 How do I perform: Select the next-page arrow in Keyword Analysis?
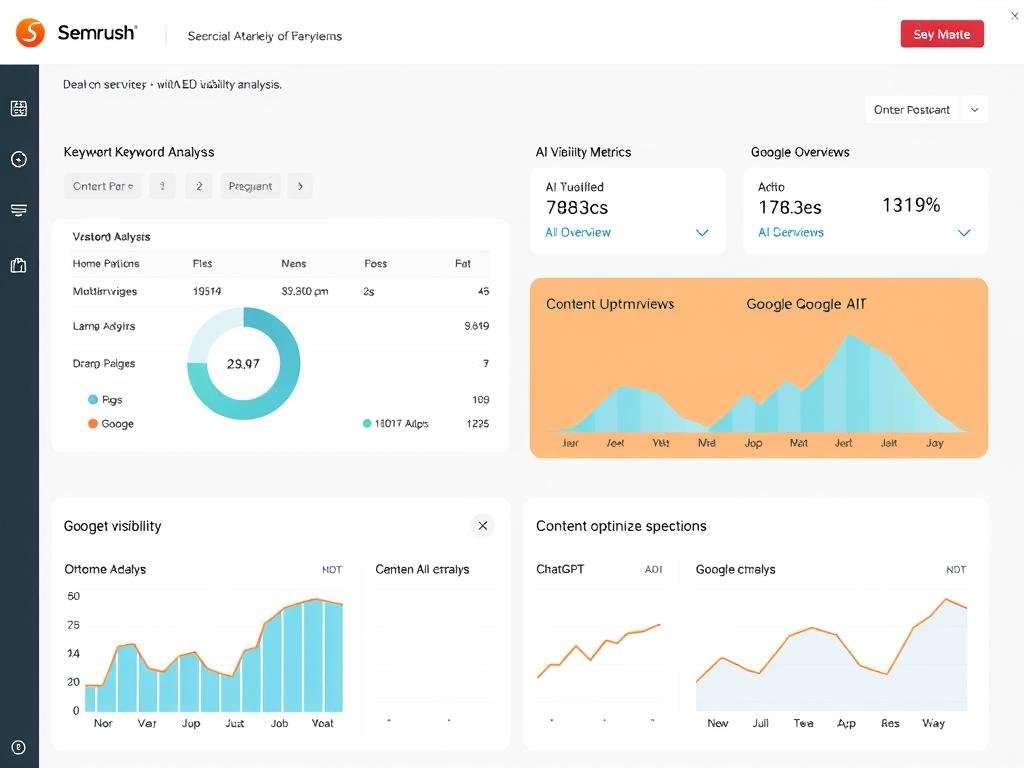click(300, 185)
